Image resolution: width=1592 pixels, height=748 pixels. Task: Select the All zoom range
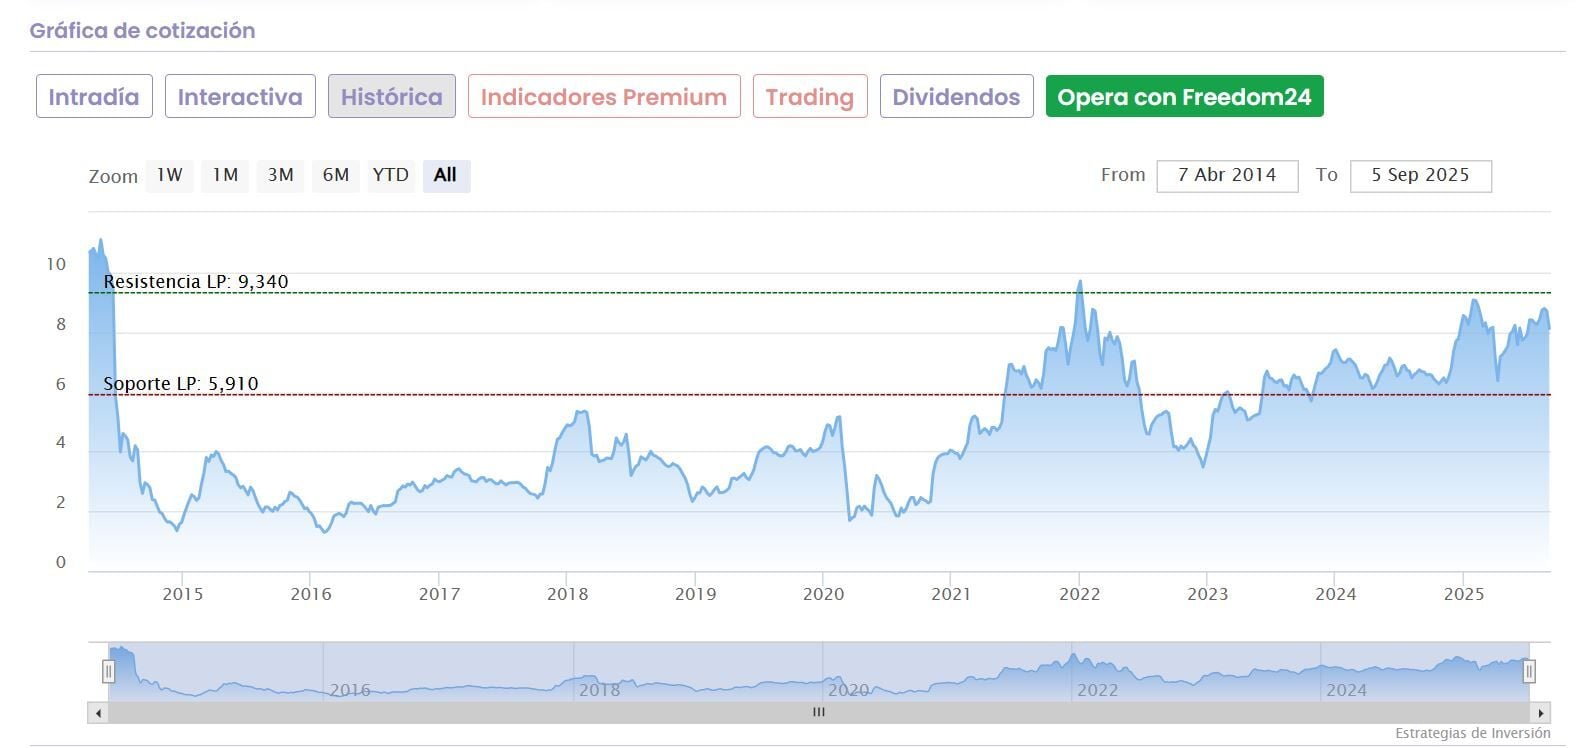(x=445, y=175)
